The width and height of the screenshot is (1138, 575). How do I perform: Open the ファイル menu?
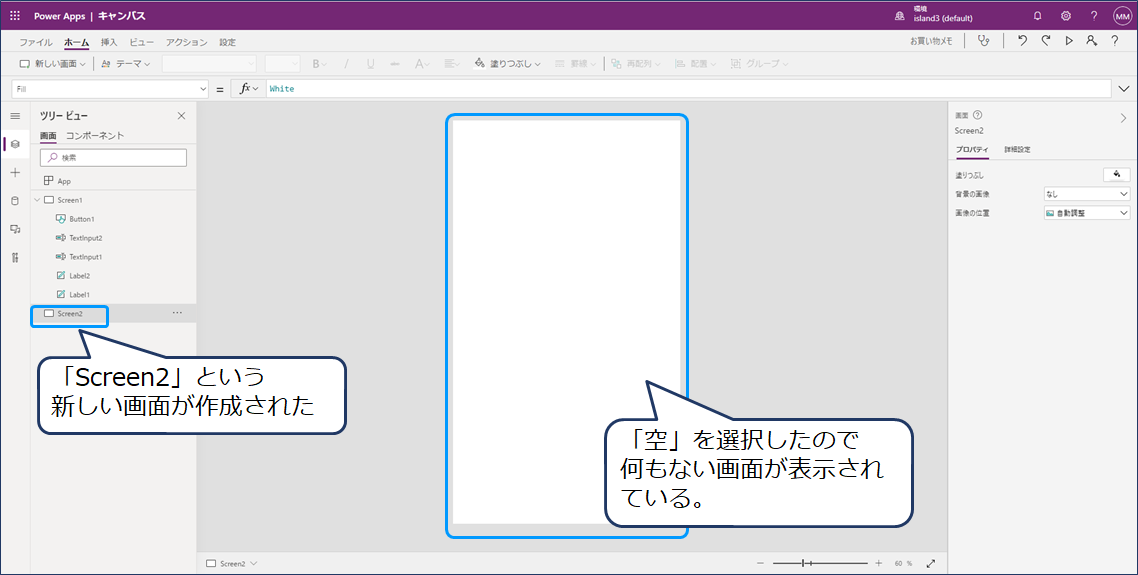(x=36, y=42)
